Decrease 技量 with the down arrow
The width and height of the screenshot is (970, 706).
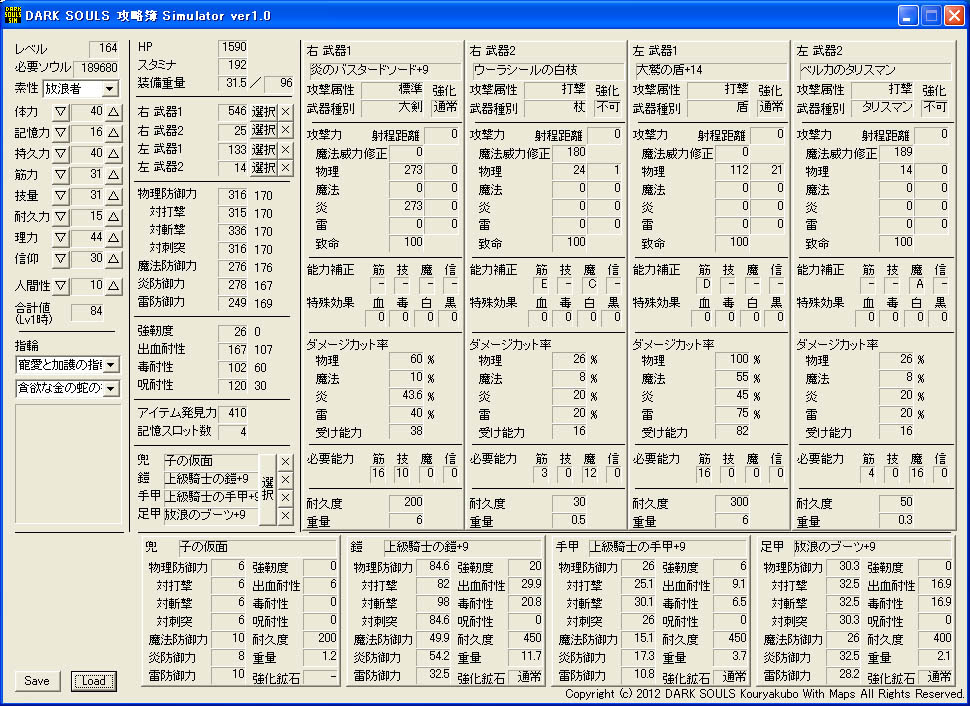(x=60, y=196)
